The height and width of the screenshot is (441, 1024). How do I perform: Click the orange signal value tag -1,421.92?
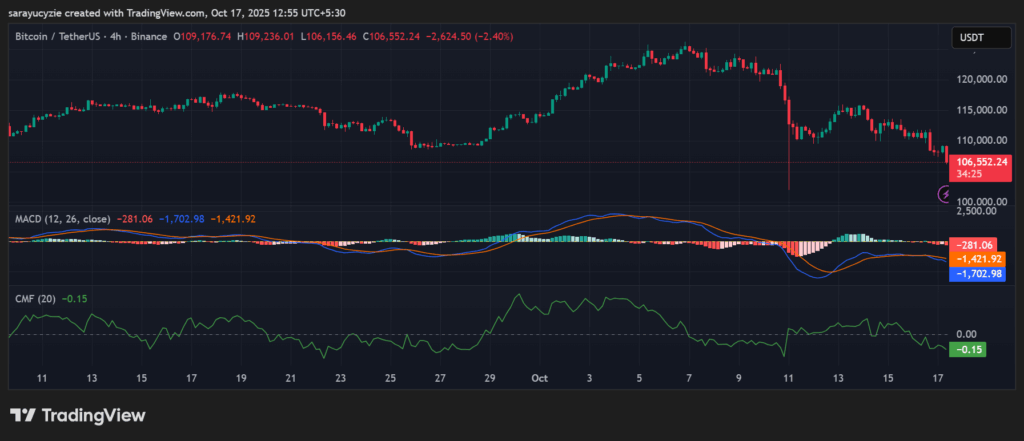(x=973, y=258)
